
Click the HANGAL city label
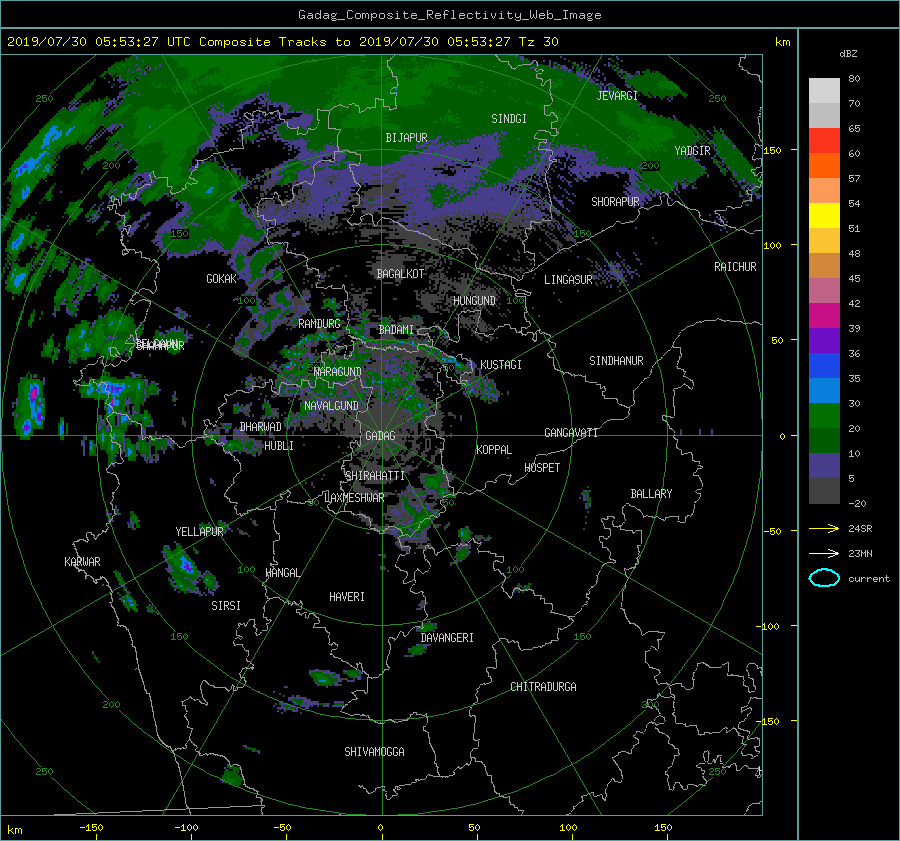283,573
